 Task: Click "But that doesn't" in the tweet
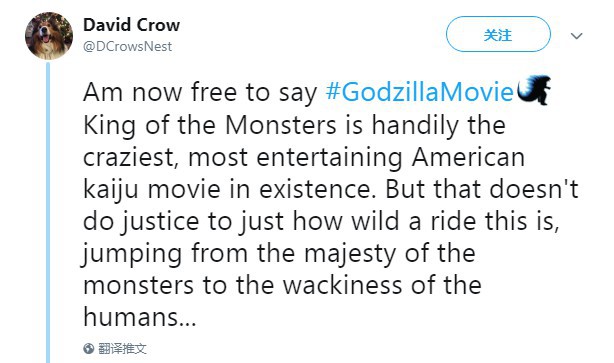point(482,189)
